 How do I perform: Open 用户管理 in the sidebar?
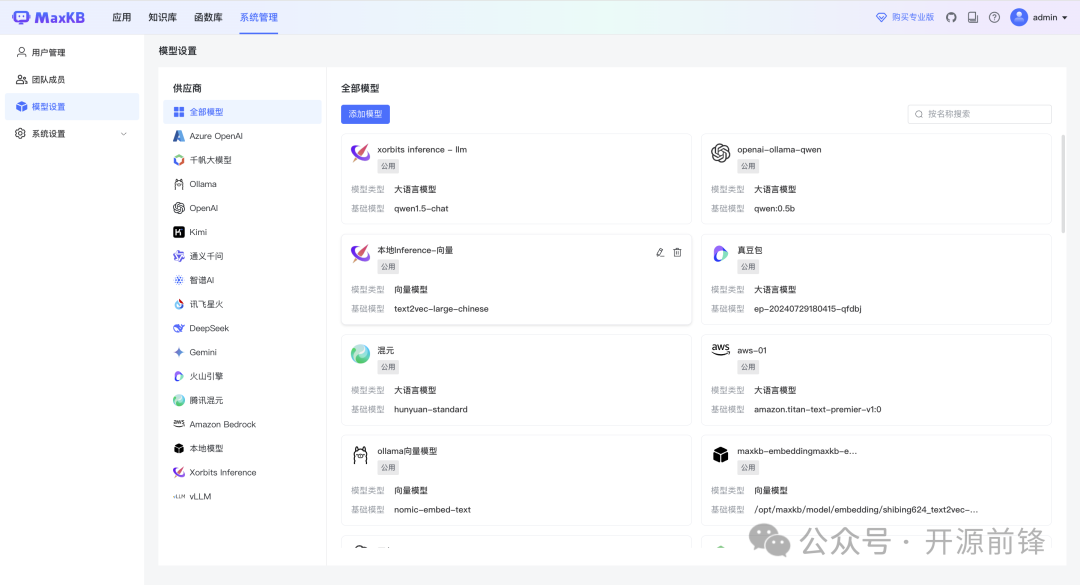(x=48, y=52)
